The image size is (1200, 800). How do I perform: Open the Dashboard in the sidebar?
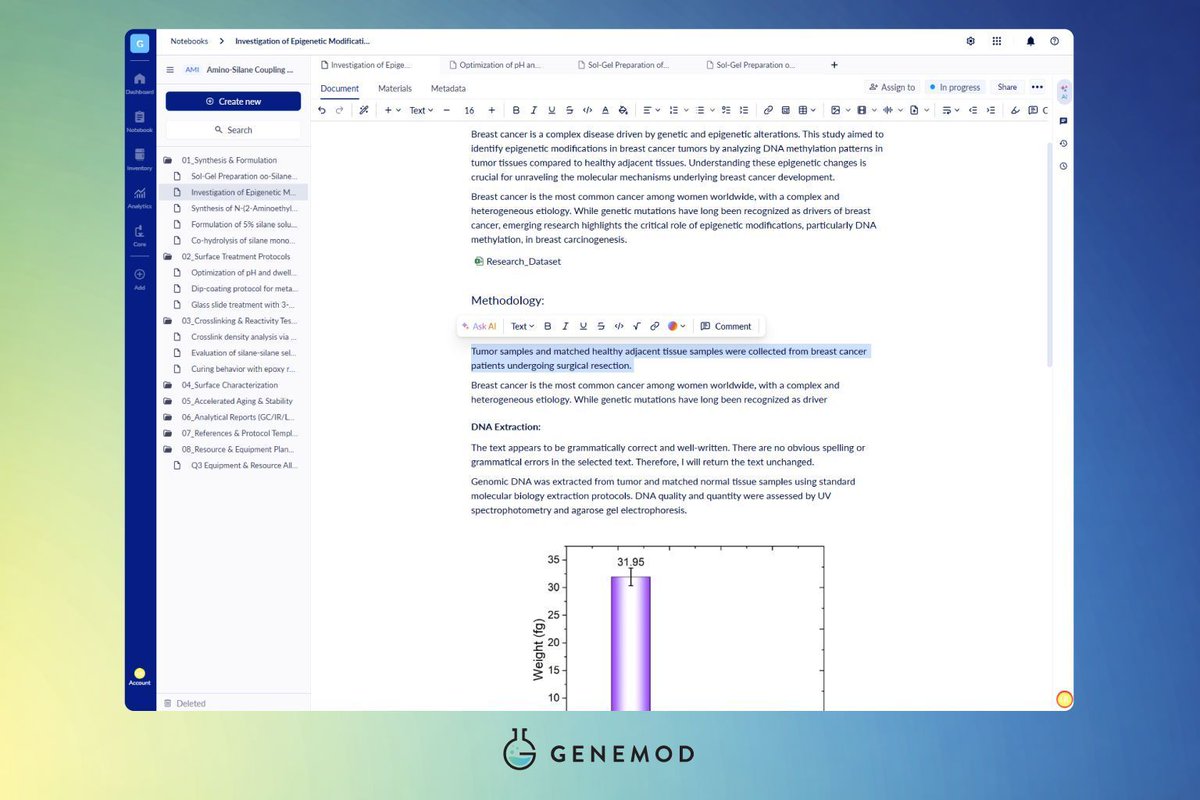(x=140, y=83)
